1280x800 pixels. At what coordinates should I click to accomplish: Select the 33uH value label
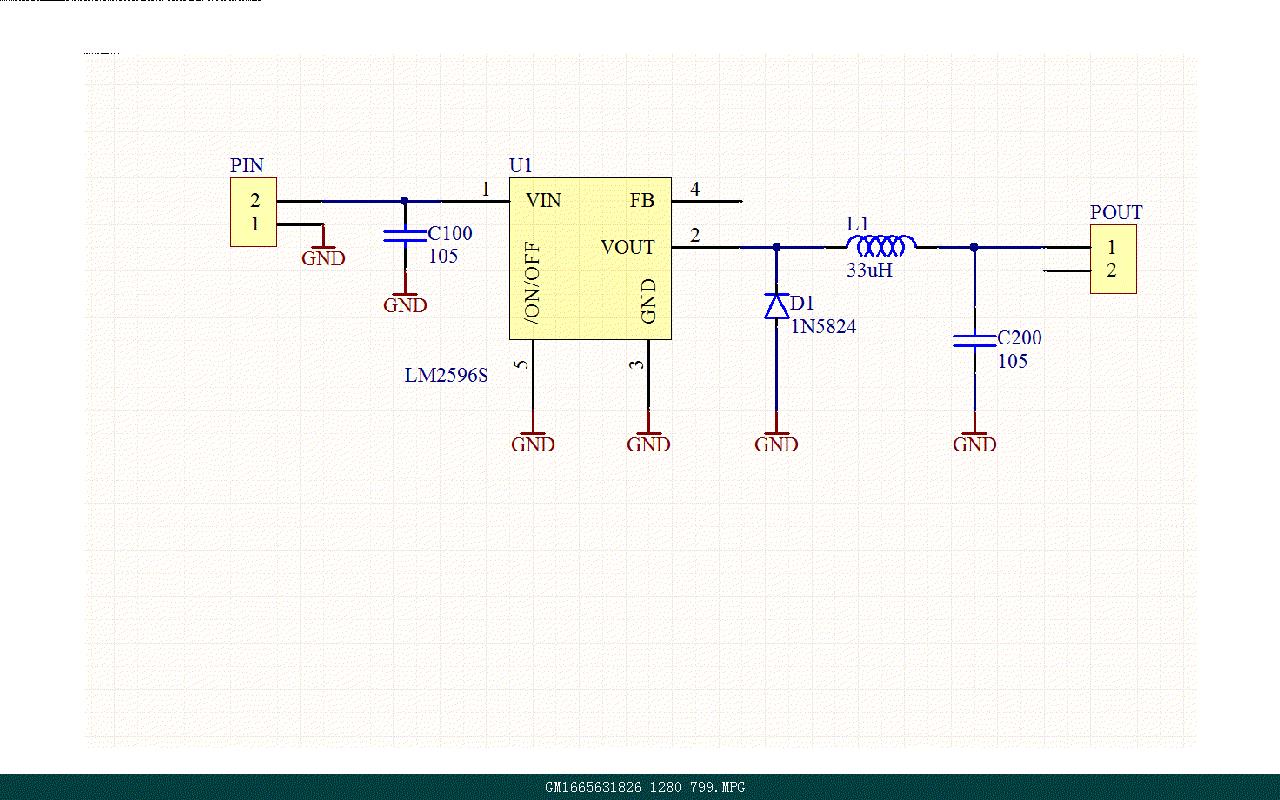[x=869, y=269]
